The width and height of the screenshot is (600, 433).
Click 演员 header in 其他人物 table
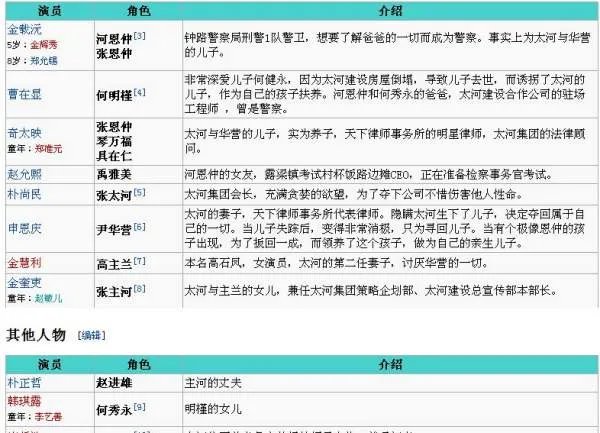click(x=50, y=365)
